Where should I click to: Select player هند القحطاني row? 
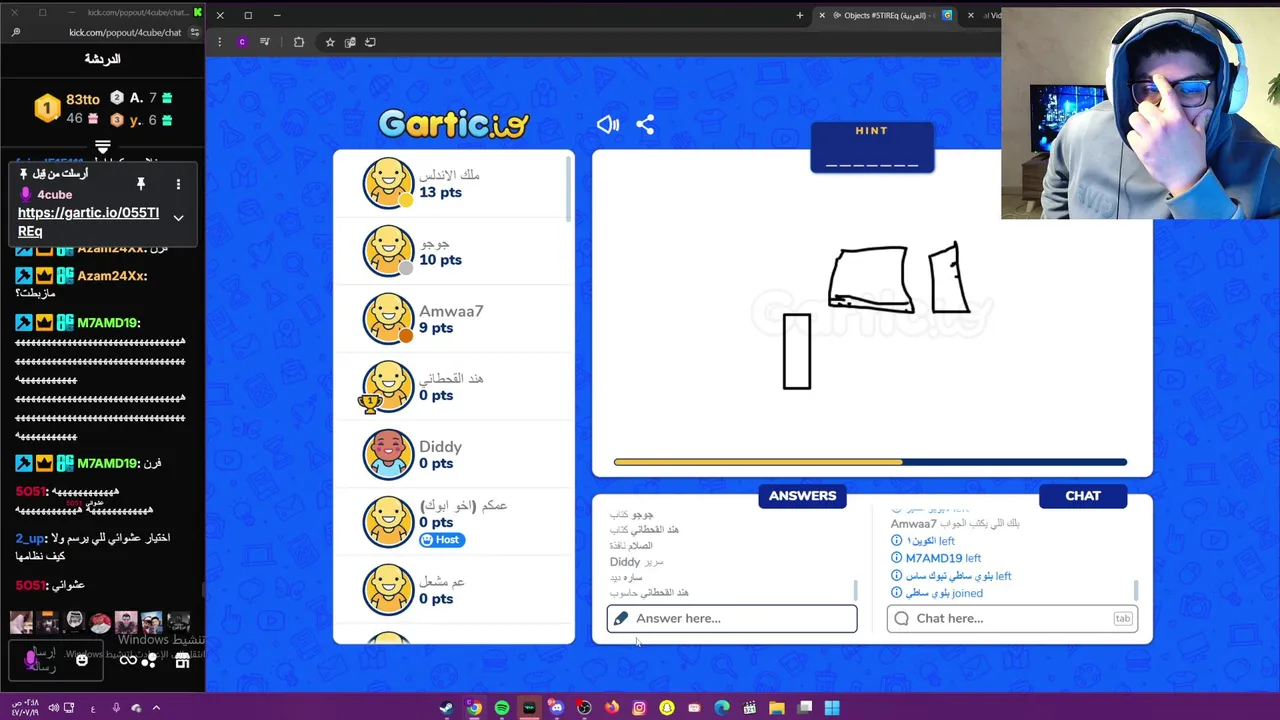click(453, 386)
